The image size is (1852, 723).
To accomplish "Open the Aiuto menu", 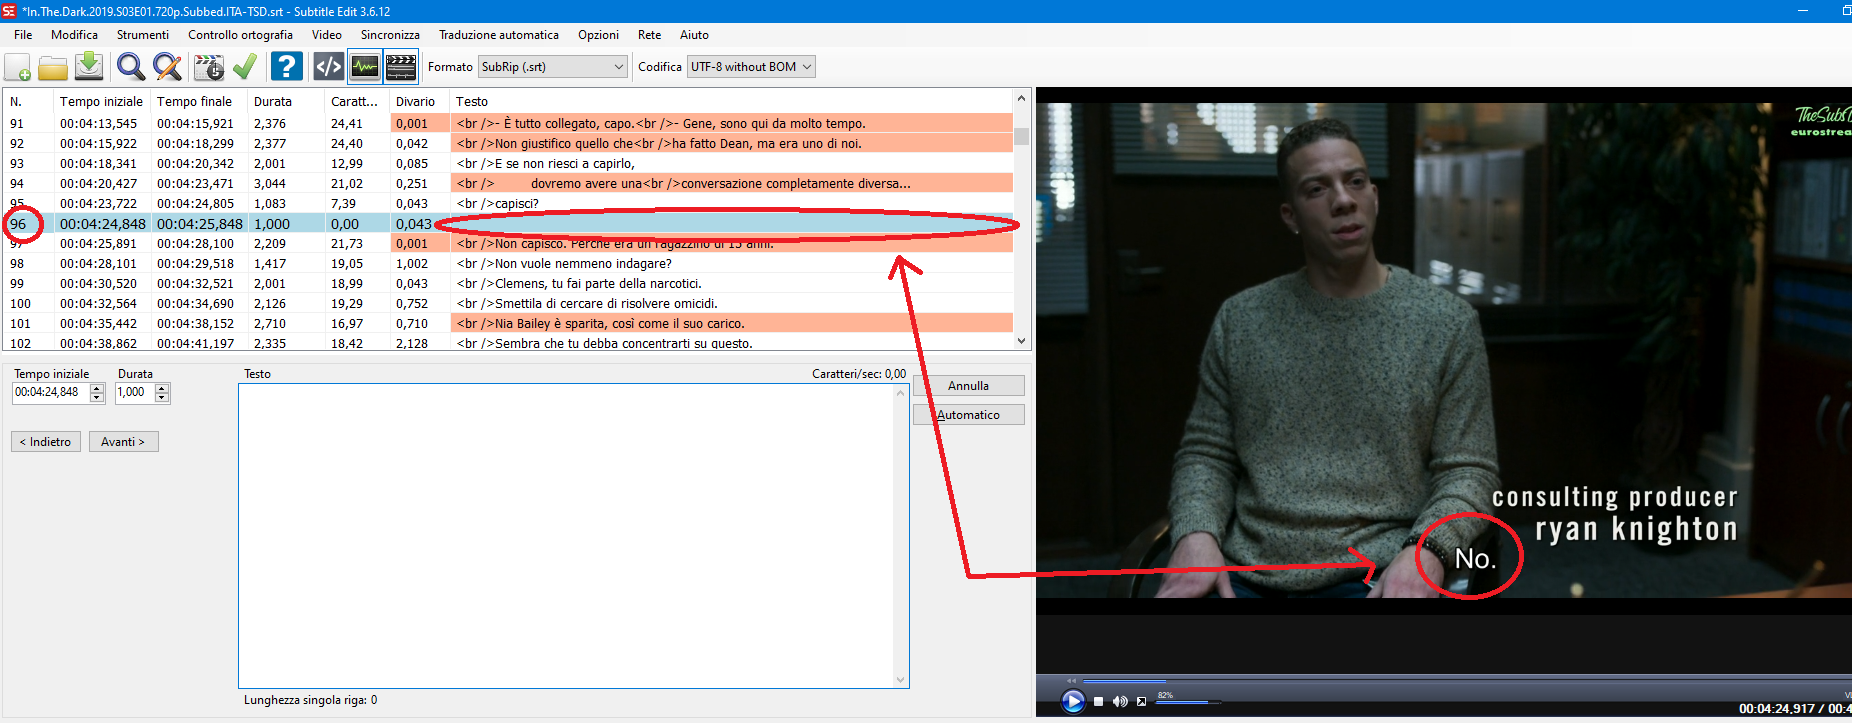I will [694, 35].
